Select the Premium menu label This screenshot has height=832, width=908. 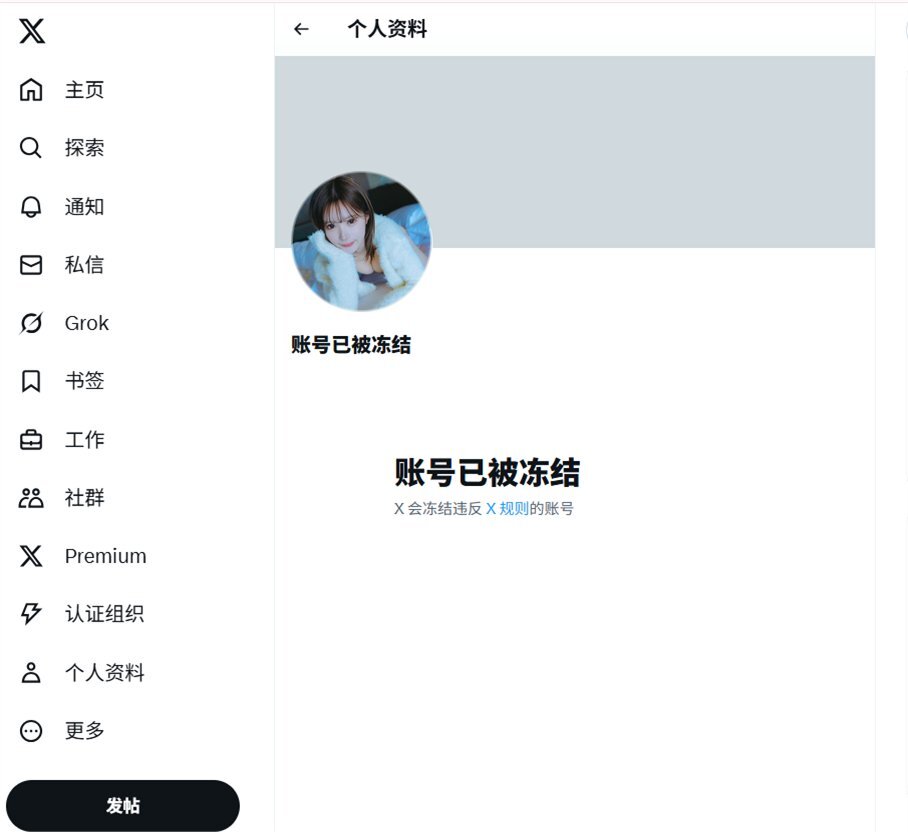tap(105, 556)
